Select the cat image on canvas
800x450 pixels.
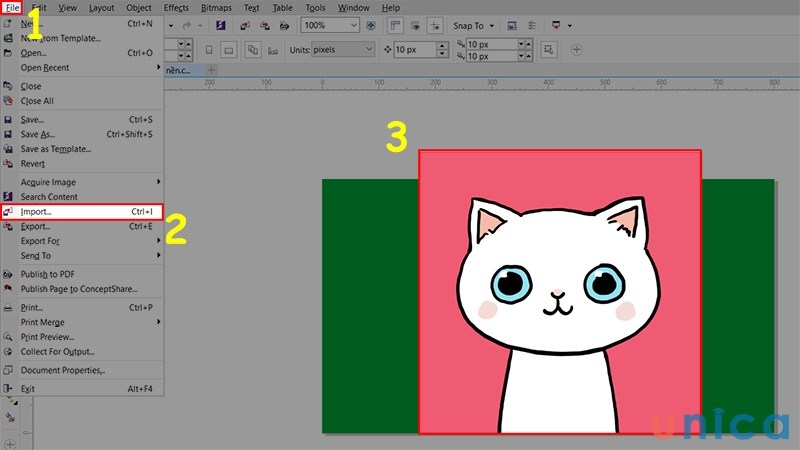point(560,292)
